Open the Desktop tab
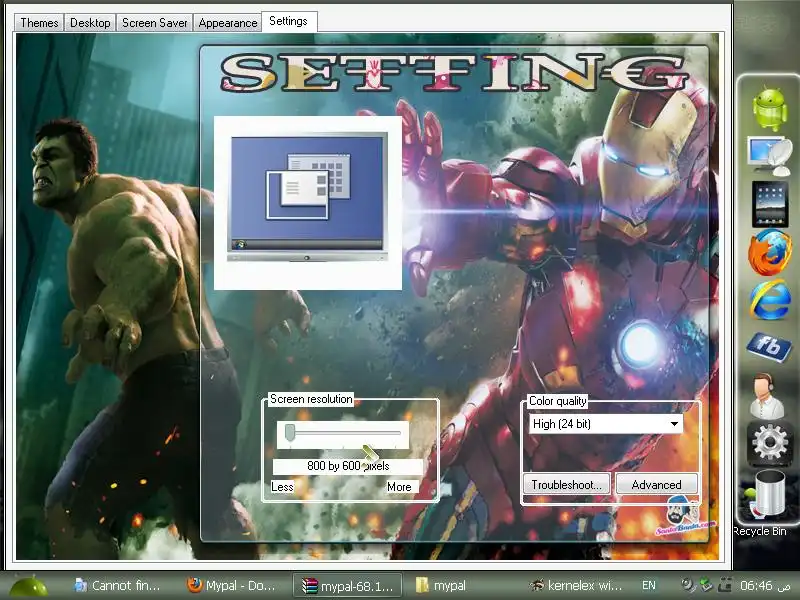Viewport: 800px width, 600px height. click(90, 23)
